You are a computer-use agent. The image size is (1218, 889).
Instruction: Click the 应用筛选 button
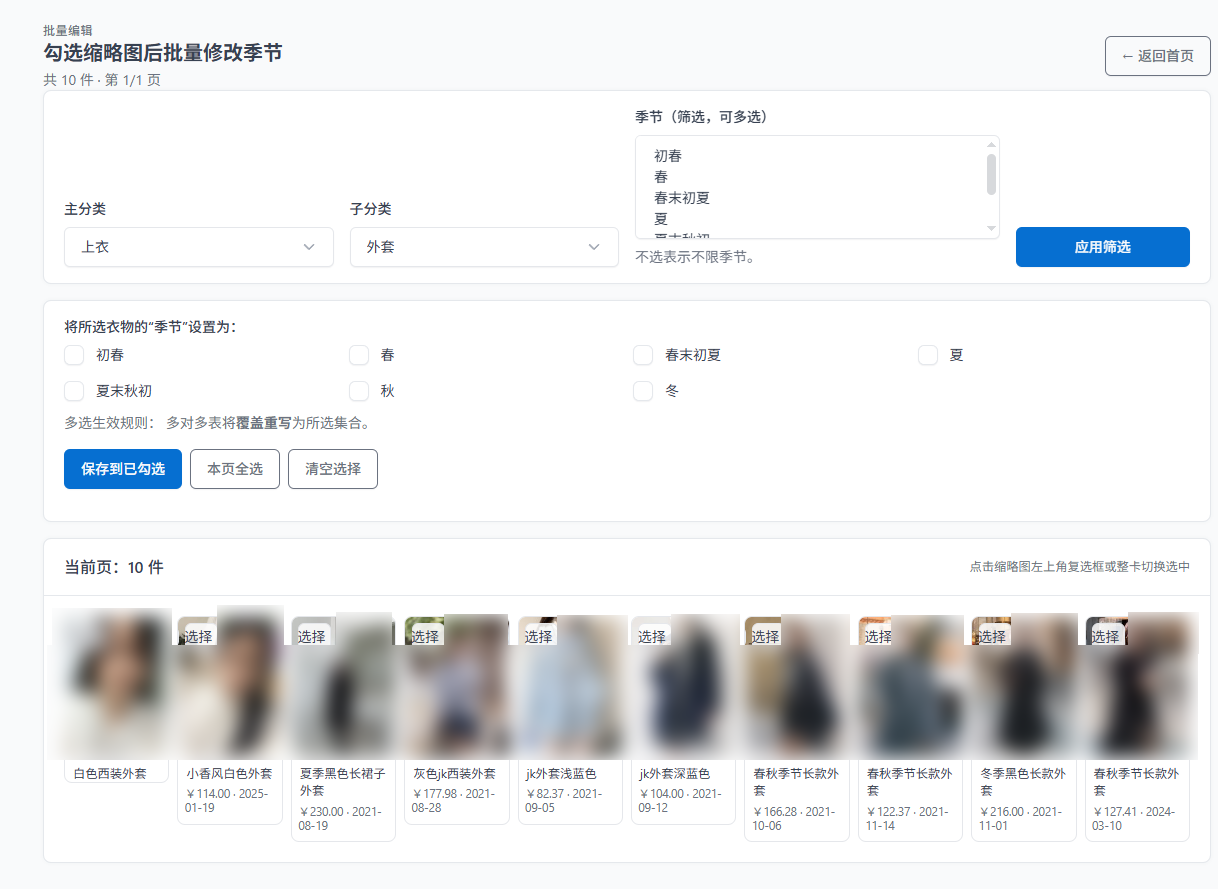(1102, 247)
